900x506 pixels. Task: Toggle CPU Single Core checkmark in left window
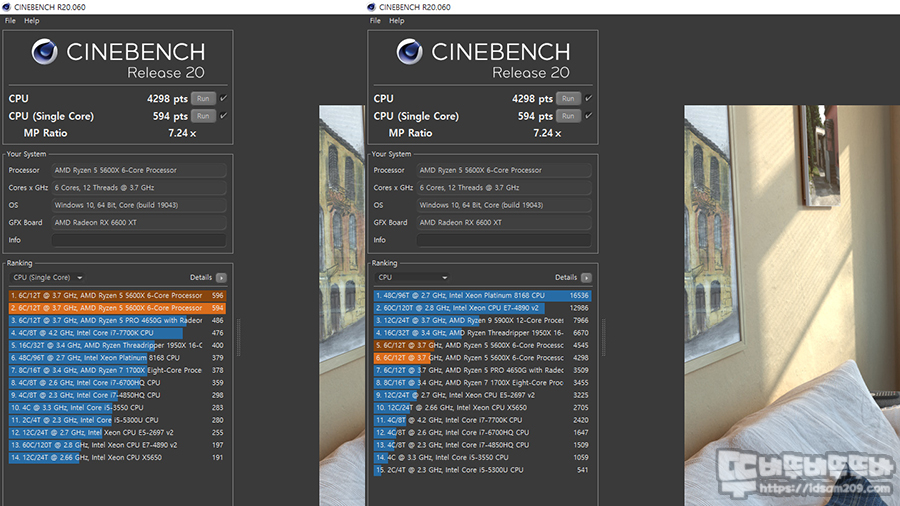point(223,115)
